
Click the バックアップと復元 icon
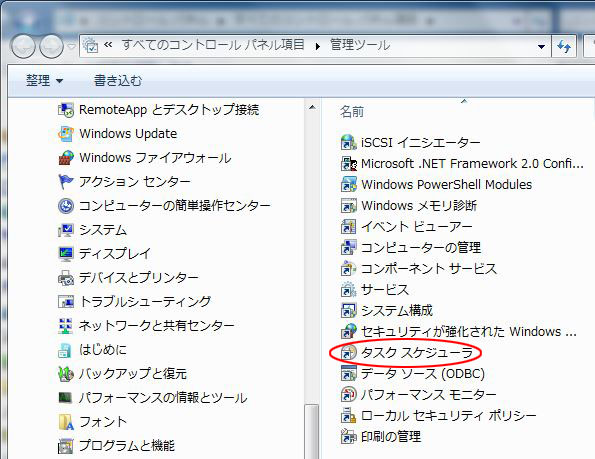point(66,374)
